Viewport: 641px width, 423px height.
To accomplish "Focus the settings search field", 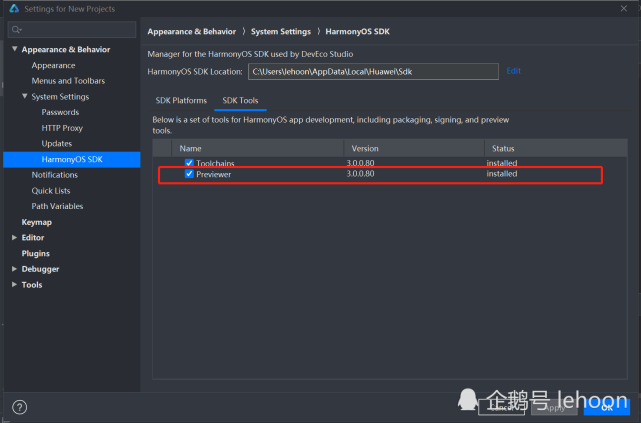I will tap(72, 29).
